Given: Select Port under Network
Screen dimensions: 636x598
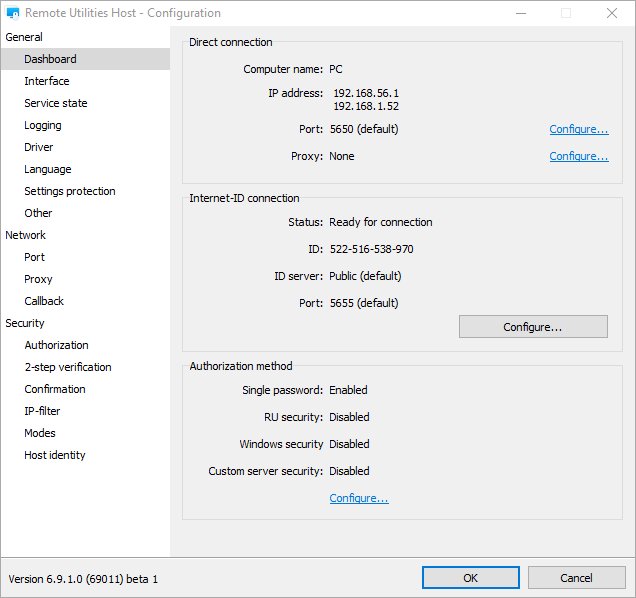Looking at the screenshot, I should pos(34,257).
